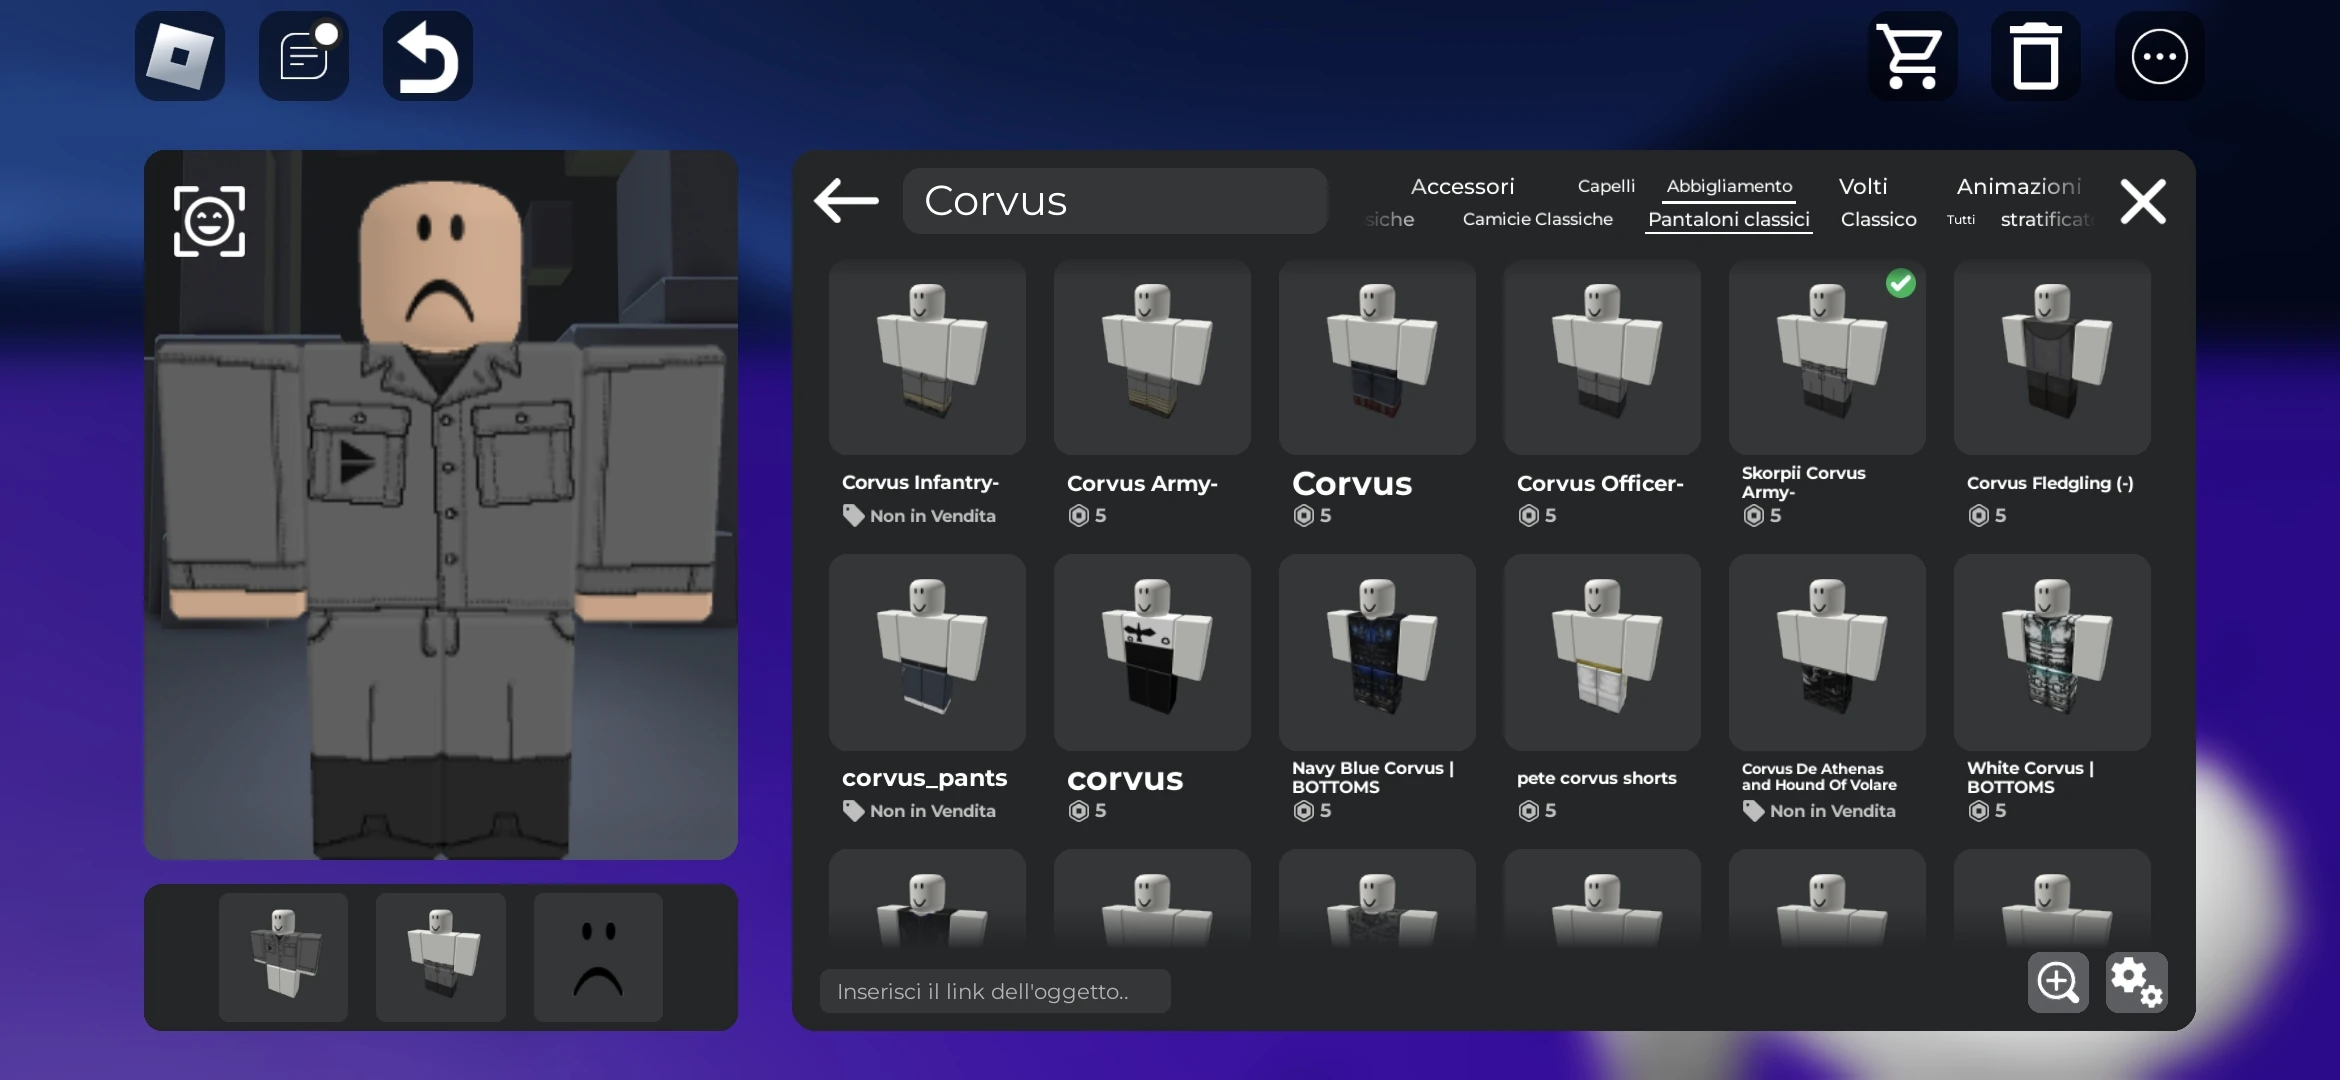Select the Camicie Classiche subtab
2340x1080 pixels.
tap(1537, 219)
